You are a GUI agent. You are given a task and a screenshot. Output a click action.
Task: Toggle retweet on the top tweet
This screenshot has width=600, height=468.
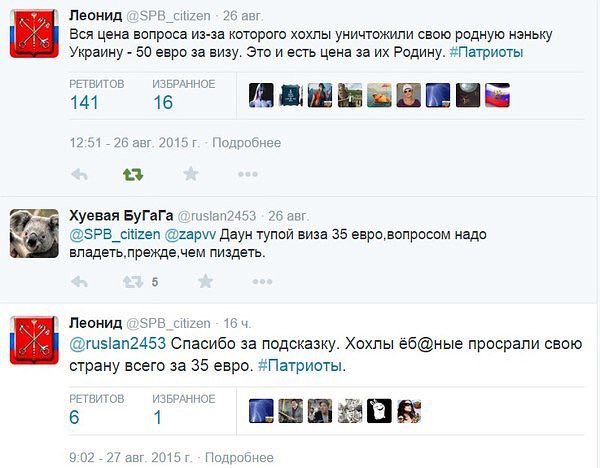(x=132, y=174)
